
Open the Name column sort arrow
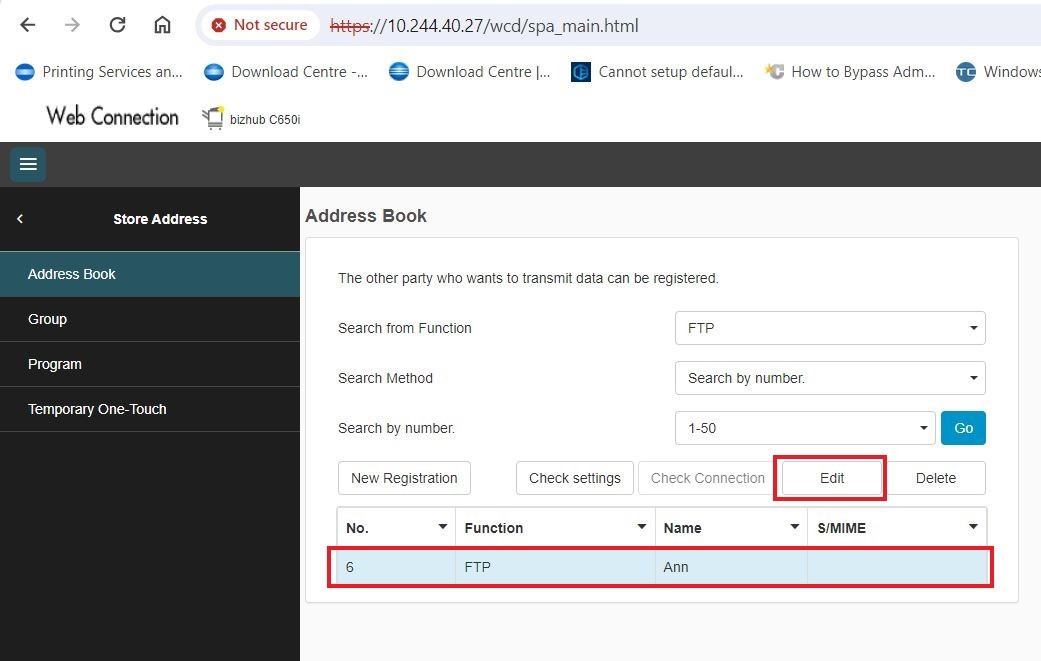pos(794,527)
